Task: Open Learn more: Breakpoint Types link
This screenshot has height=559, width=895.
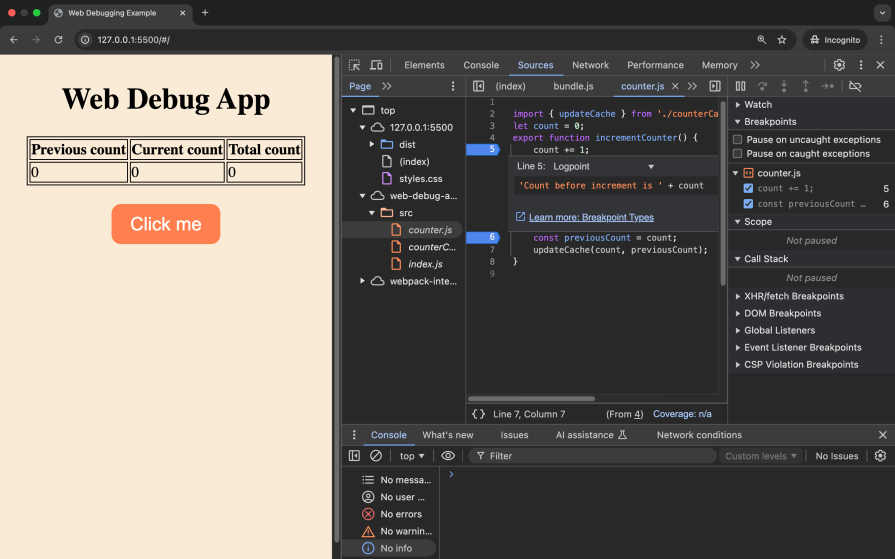Action: (x=590, y=217)
